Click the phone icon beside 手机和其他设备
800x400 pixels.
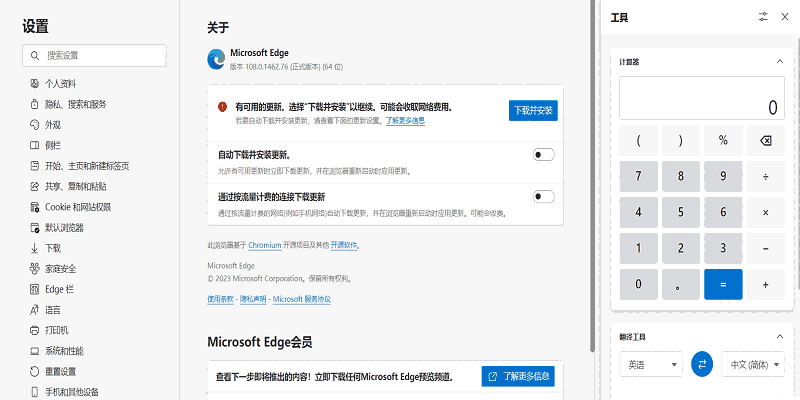point(35,392)
